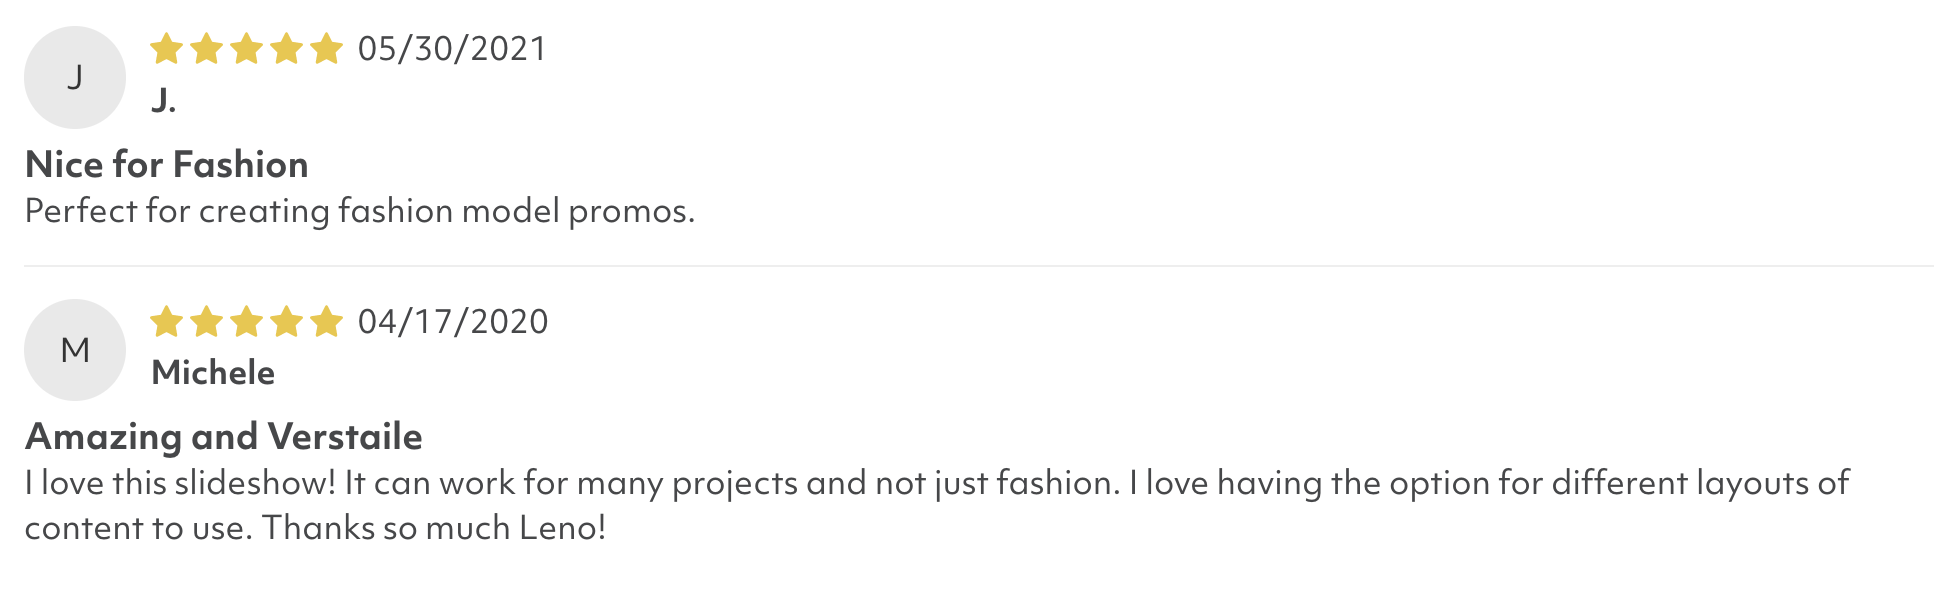This screenshot has width=1934, height=594.
Task: Click first star in Michele's review rating
Action: click(x=166, y=321)
